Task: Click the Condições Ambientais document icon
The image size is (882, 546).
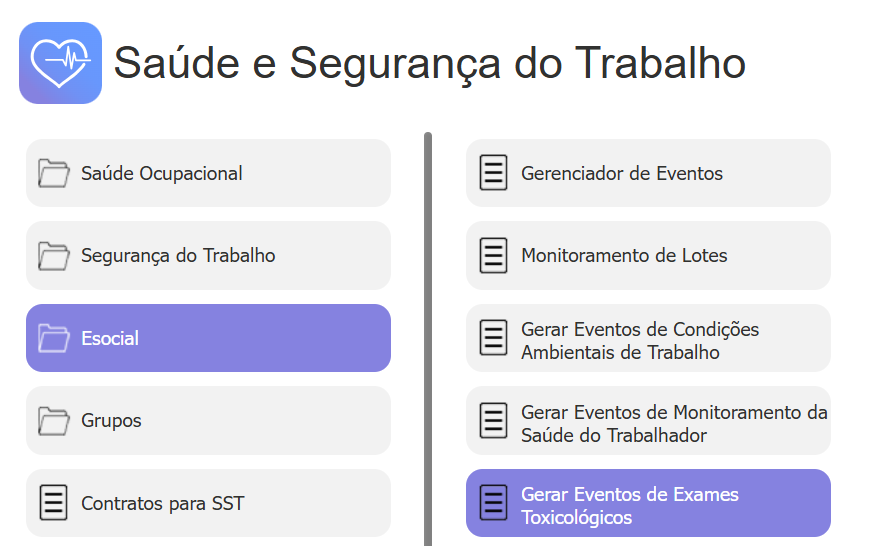Action: coord(493,338)
